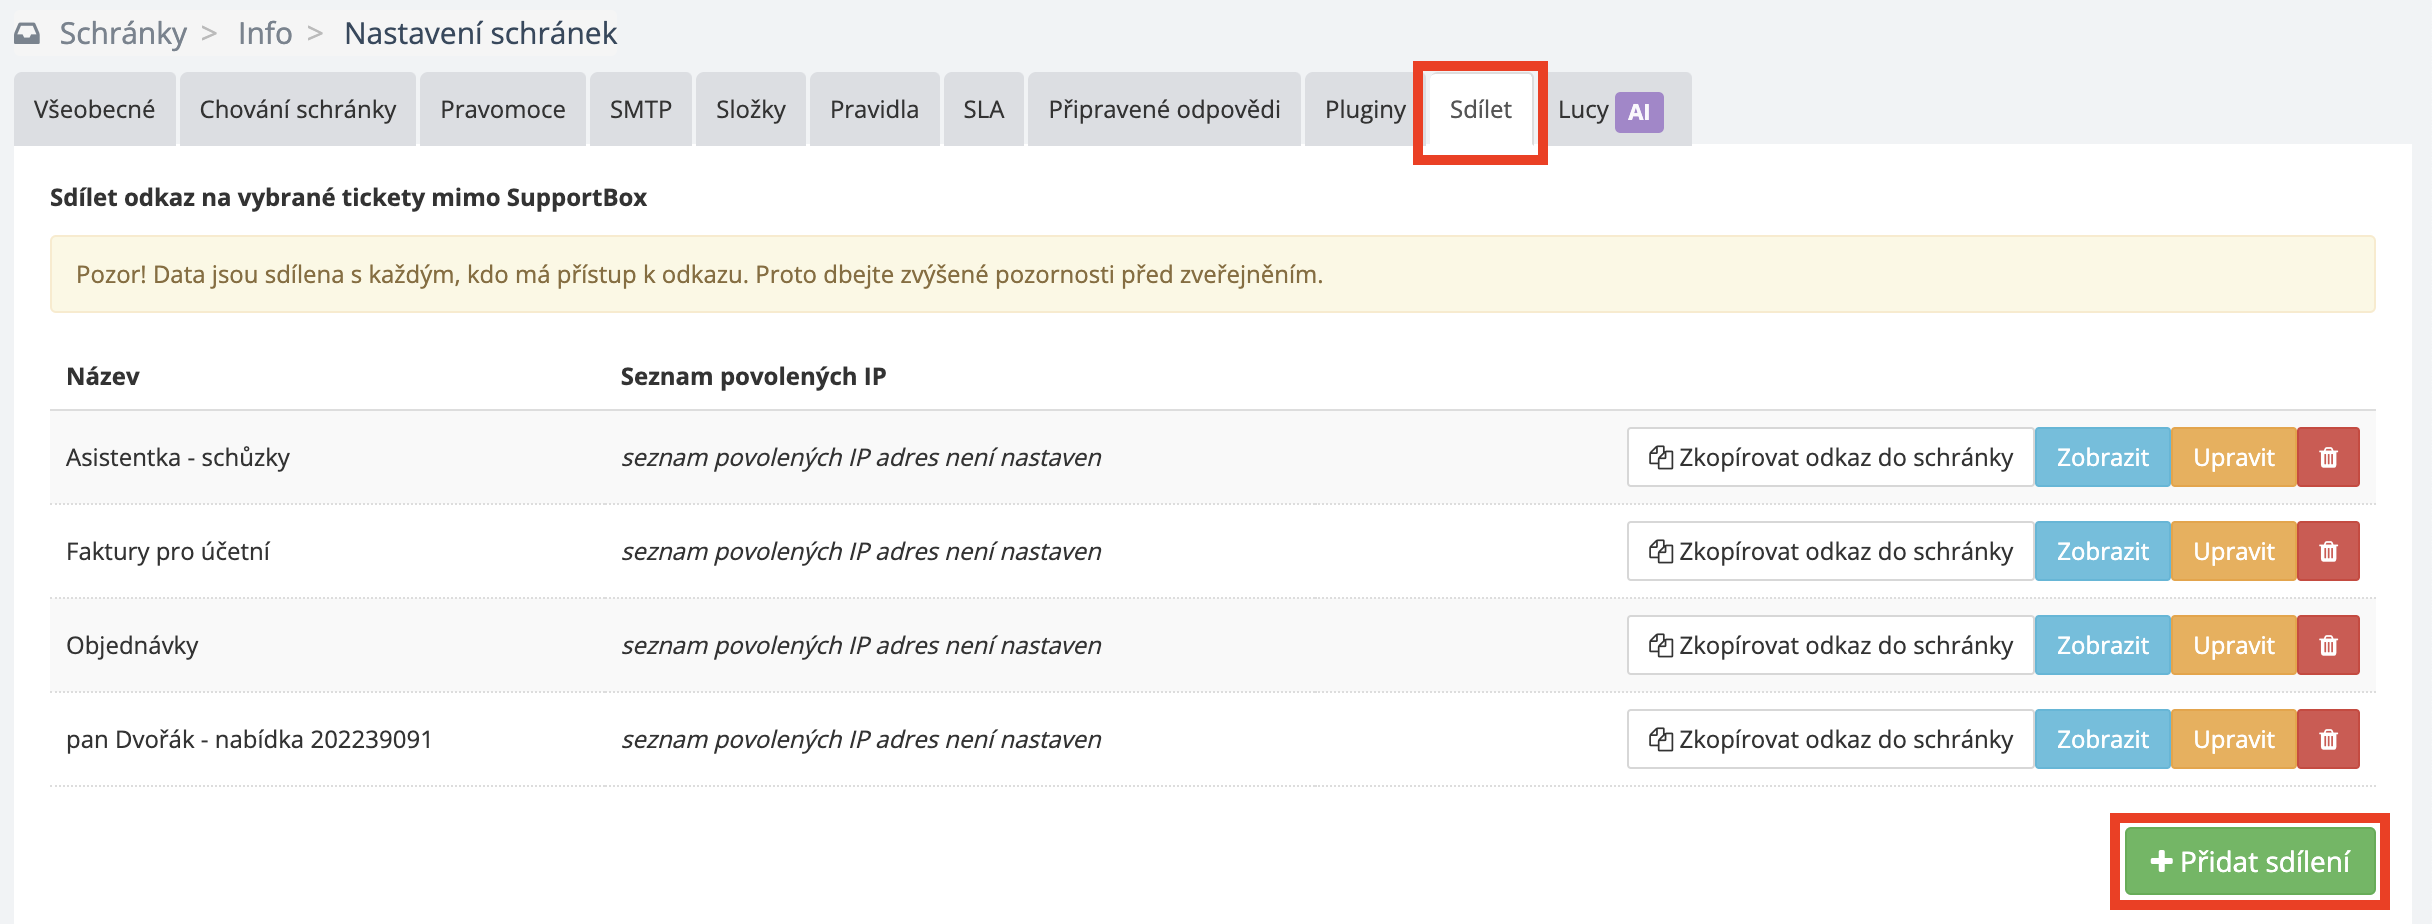The image size is (2432, 924).
Task: Select the Pravidla tab
Action: coord(874,110)
